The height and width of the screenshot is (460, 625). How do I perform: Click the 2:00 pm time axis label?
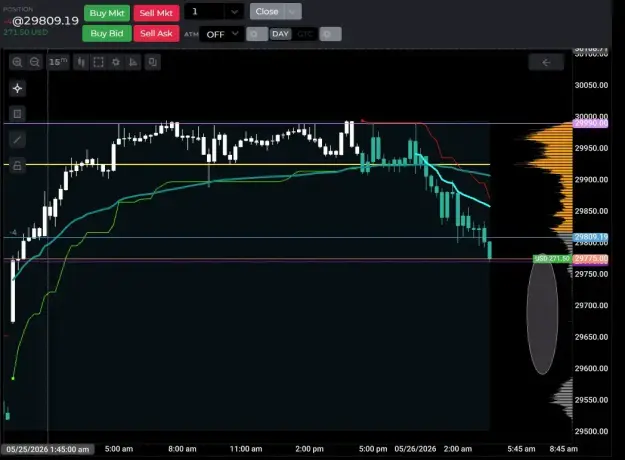coord(309,449)
